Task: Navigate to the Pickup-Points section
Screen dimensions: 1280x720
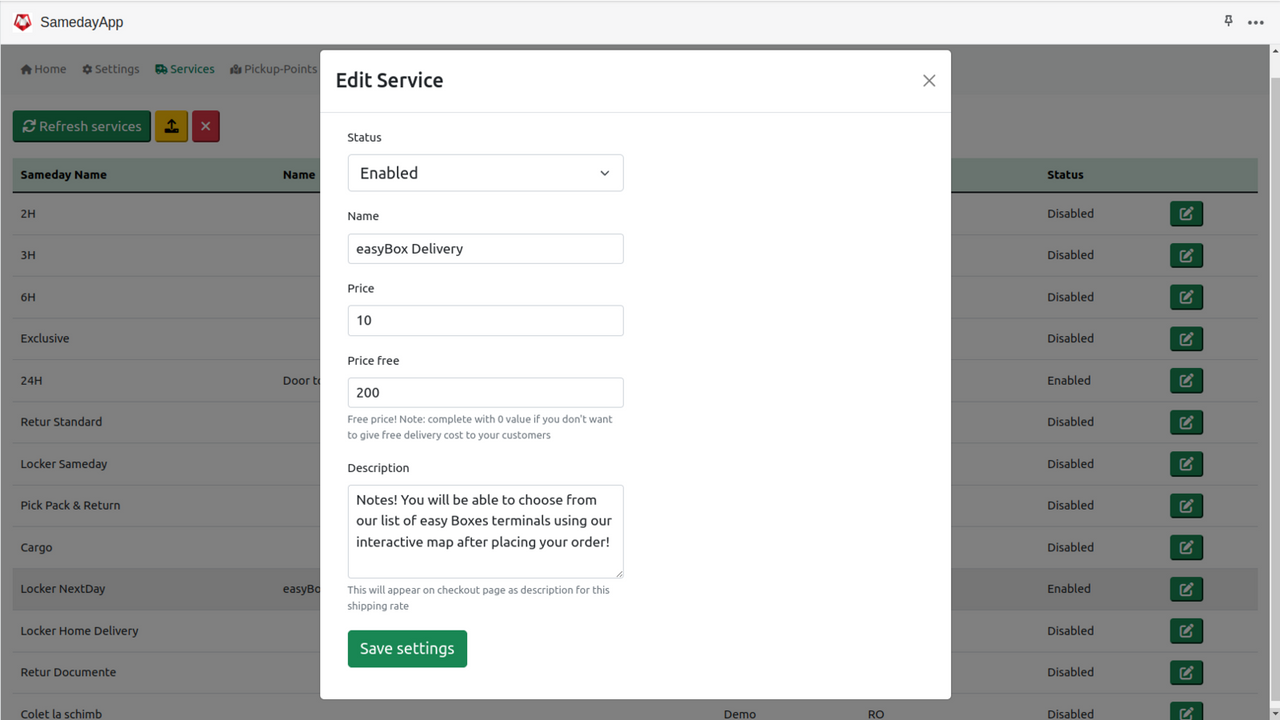Action: (x=273, y=69)
